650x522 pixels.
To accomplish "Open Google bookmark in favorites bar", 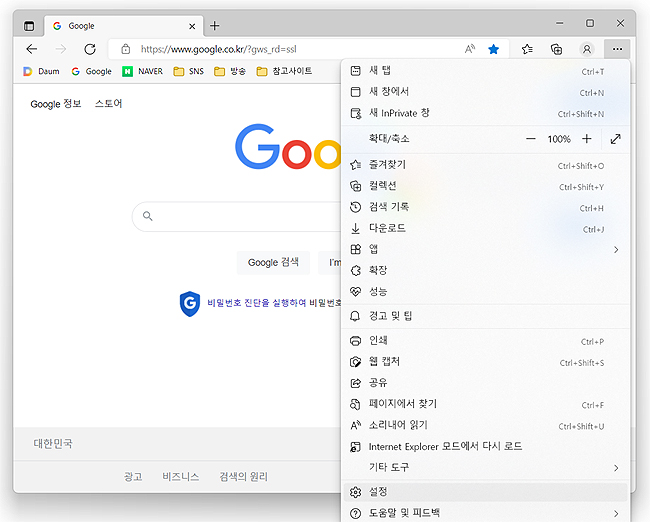I will pos(92,71).
